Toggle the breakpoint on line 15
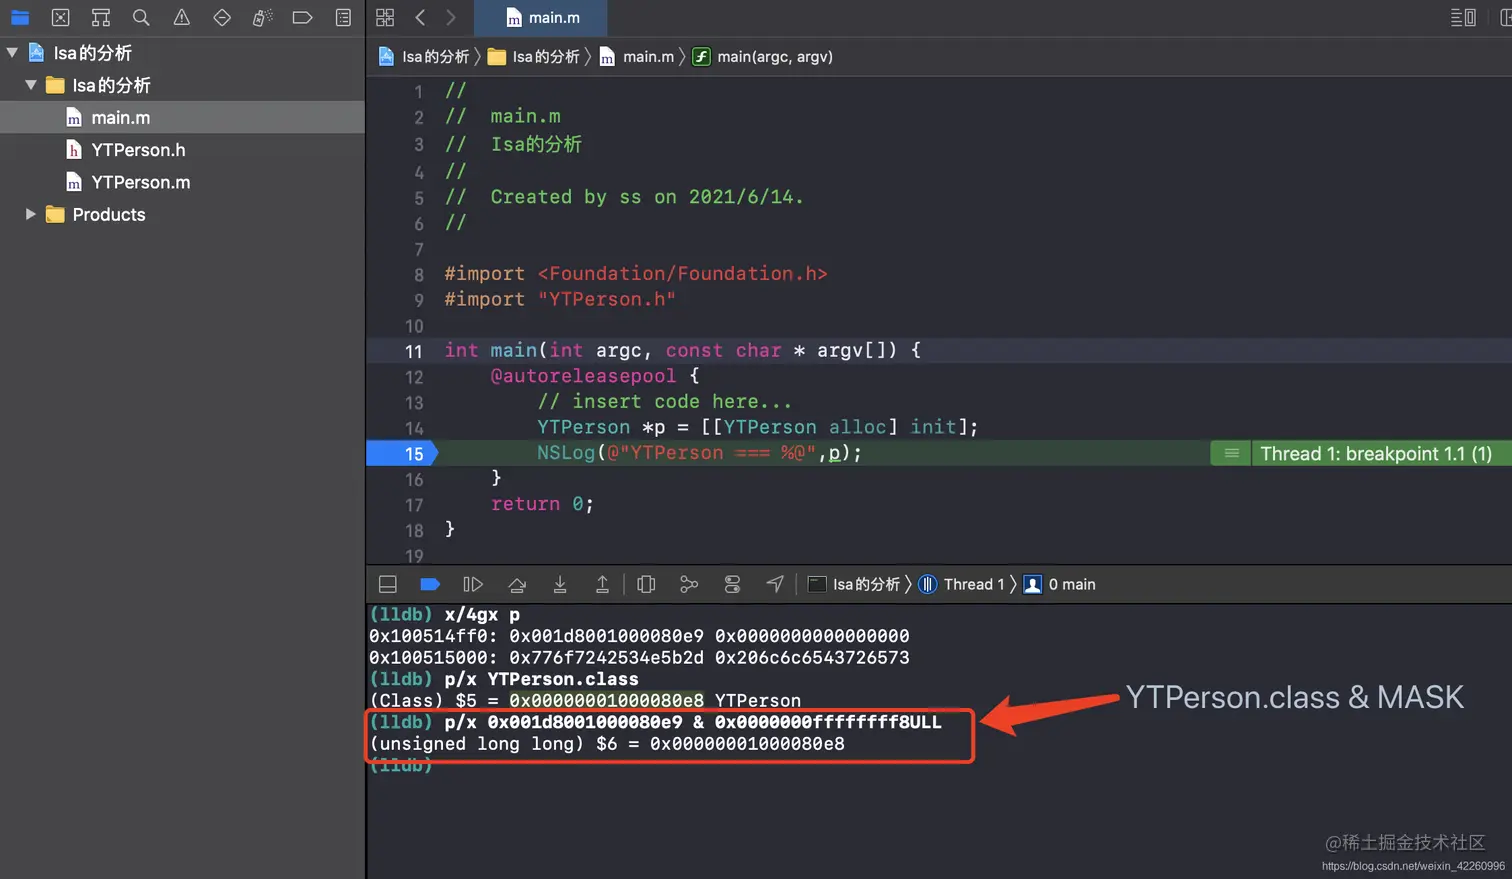This screenshot has width=1512, height=879. [402, 453]
